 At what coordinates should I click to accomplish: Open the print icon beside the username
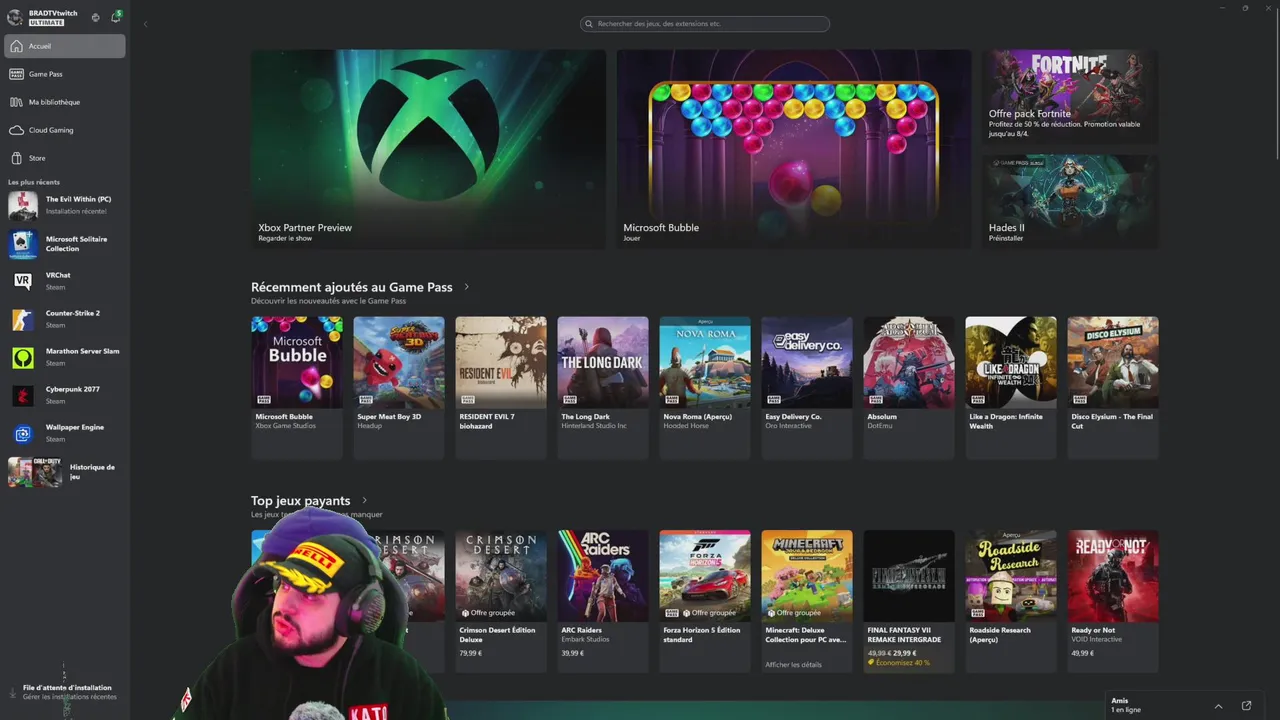click(95, 17)
